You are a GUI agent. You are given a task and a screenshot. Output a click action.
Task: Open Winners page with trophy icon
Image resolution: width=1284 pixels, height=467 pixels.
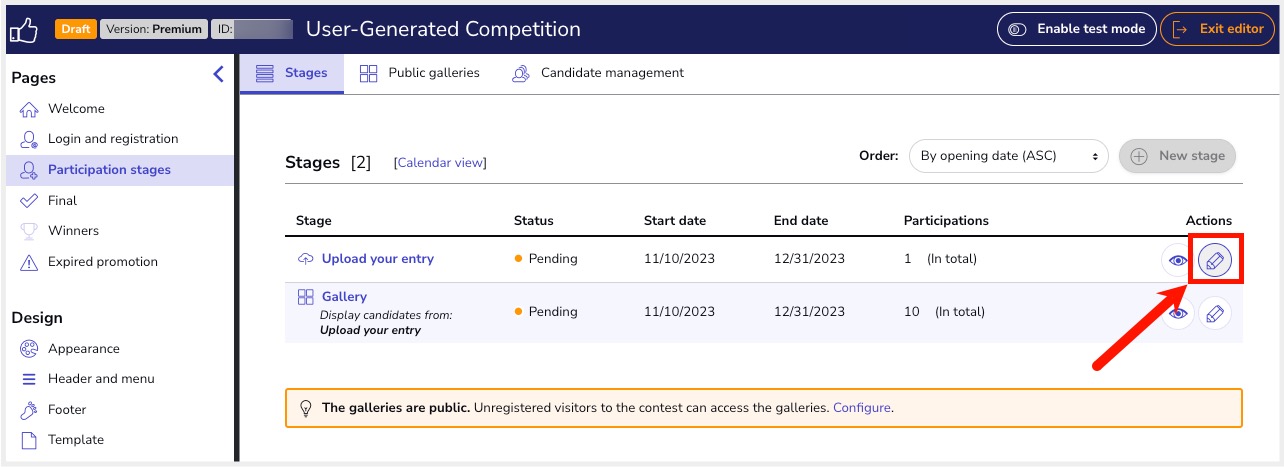tap(73, 231)
